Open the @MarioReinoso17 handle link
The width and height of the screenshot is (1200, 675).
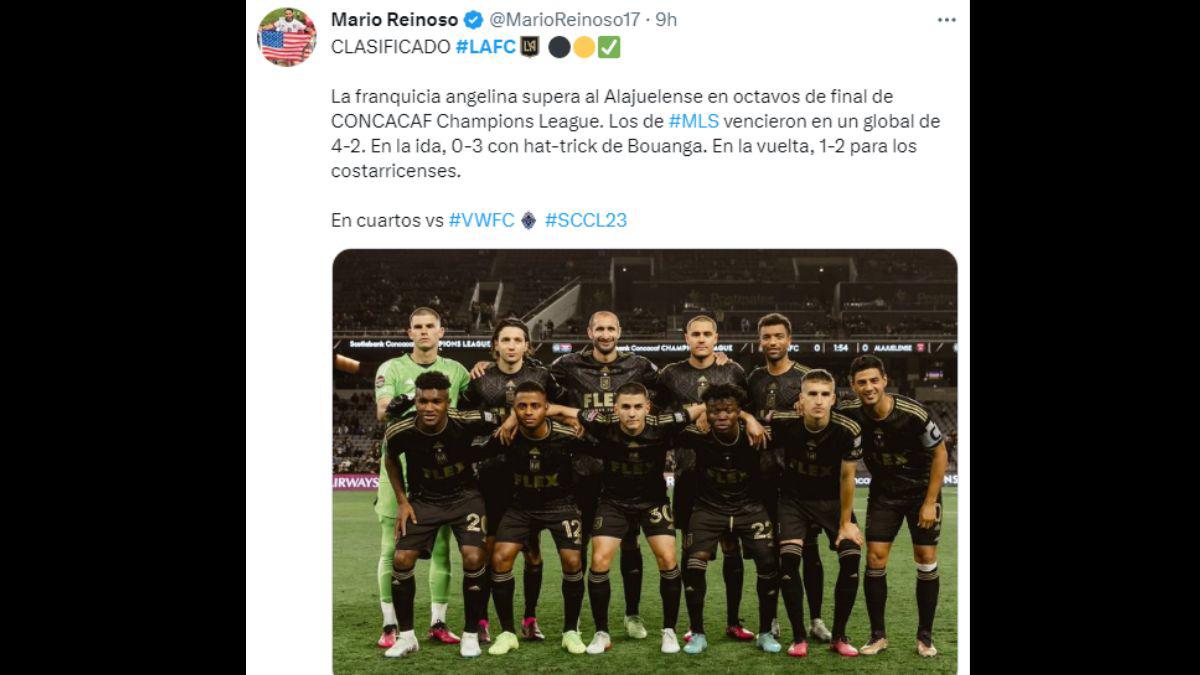click(x=564, y=20)
